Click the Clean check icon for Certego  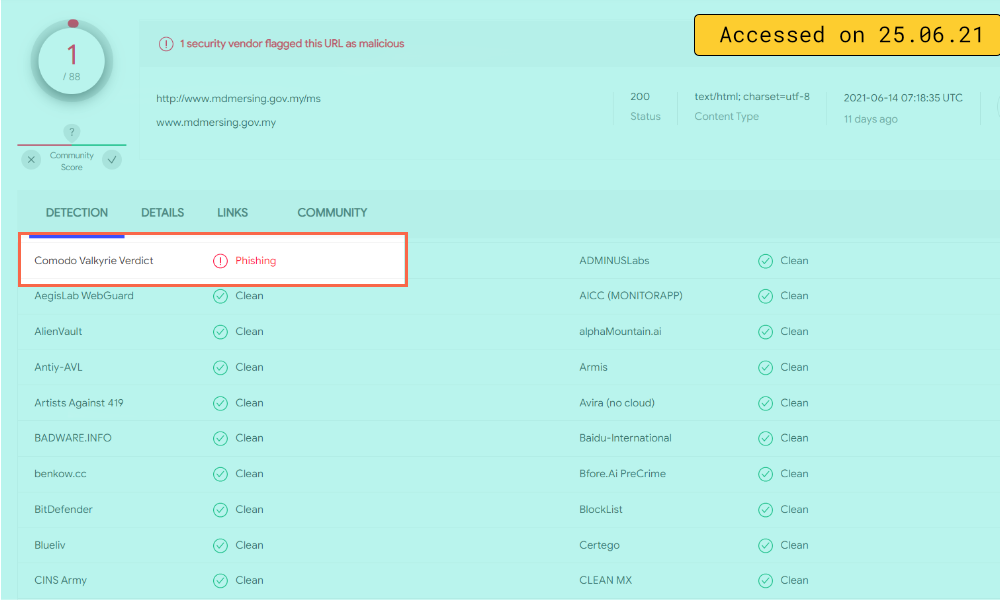point(765,546)
